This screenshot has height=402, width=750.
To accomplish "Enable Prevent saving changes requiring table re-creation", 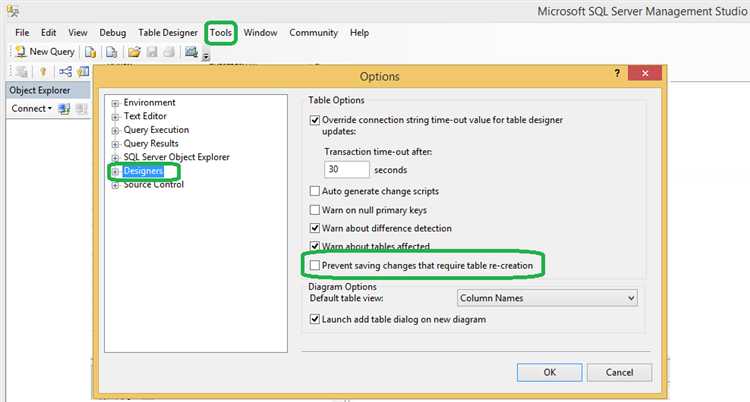I will 316,265.
